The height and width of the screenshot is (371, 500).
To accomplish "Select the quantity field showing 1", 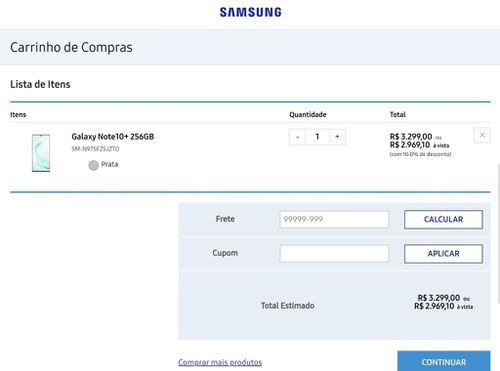I will click(x=317, y=137).
